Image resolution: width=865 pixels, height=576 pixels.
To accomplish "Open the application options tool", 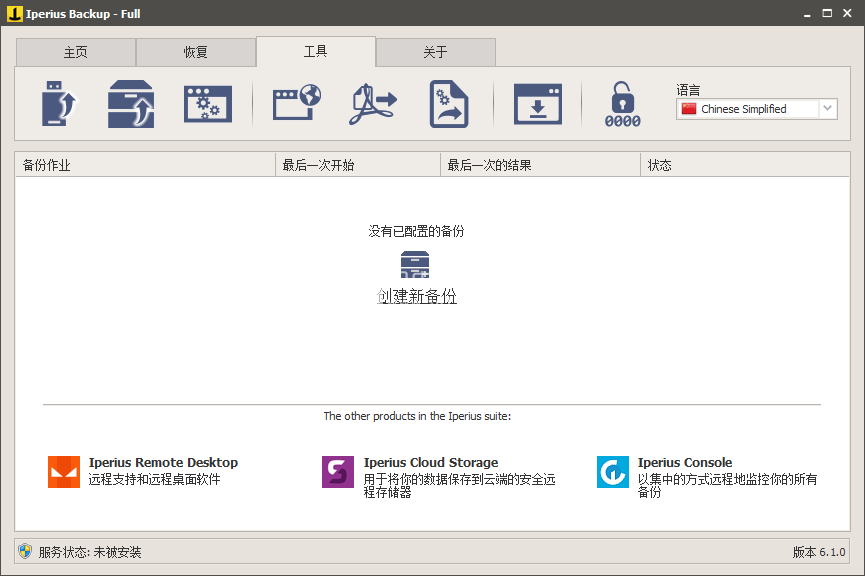I will [210, 102].
